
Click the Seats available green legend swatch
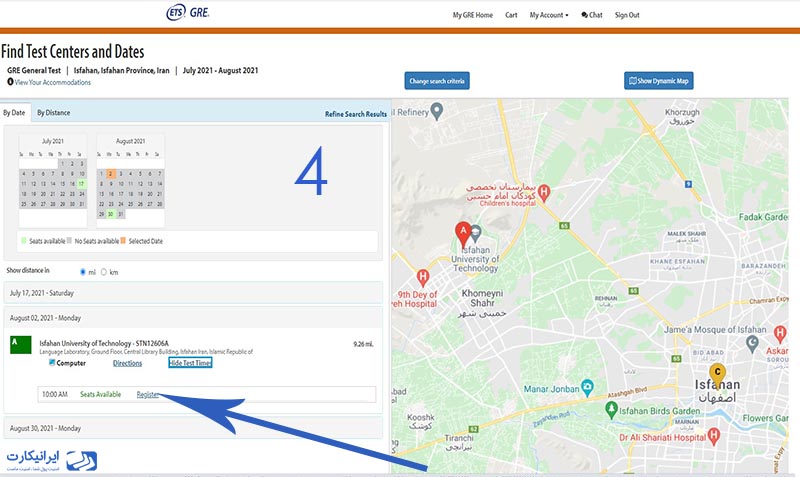(x=23, y=241)
